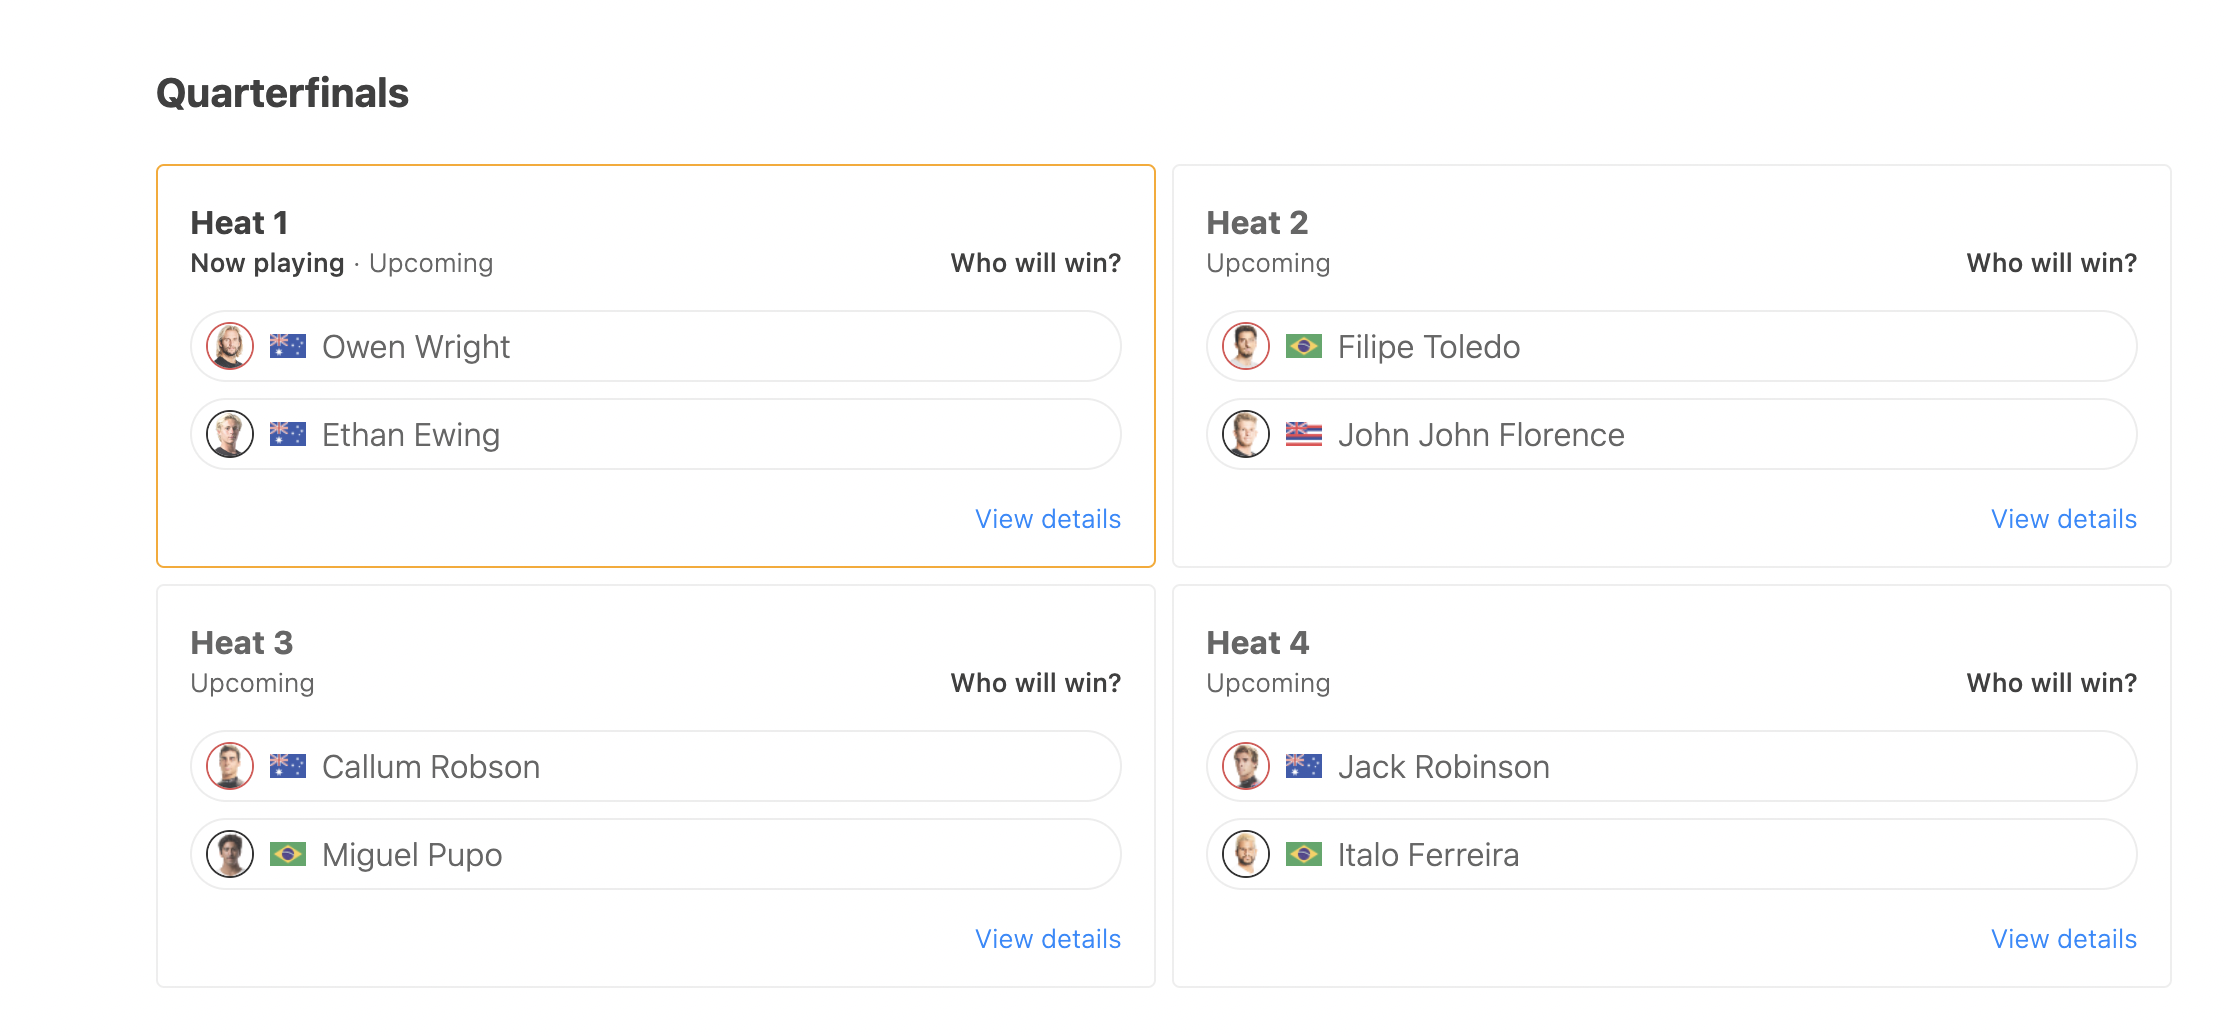The width and height of the screenshot is (2226, 1036).
Task: Click Jack Robinson's Australia flag icon
Action: coord(1304,766)
